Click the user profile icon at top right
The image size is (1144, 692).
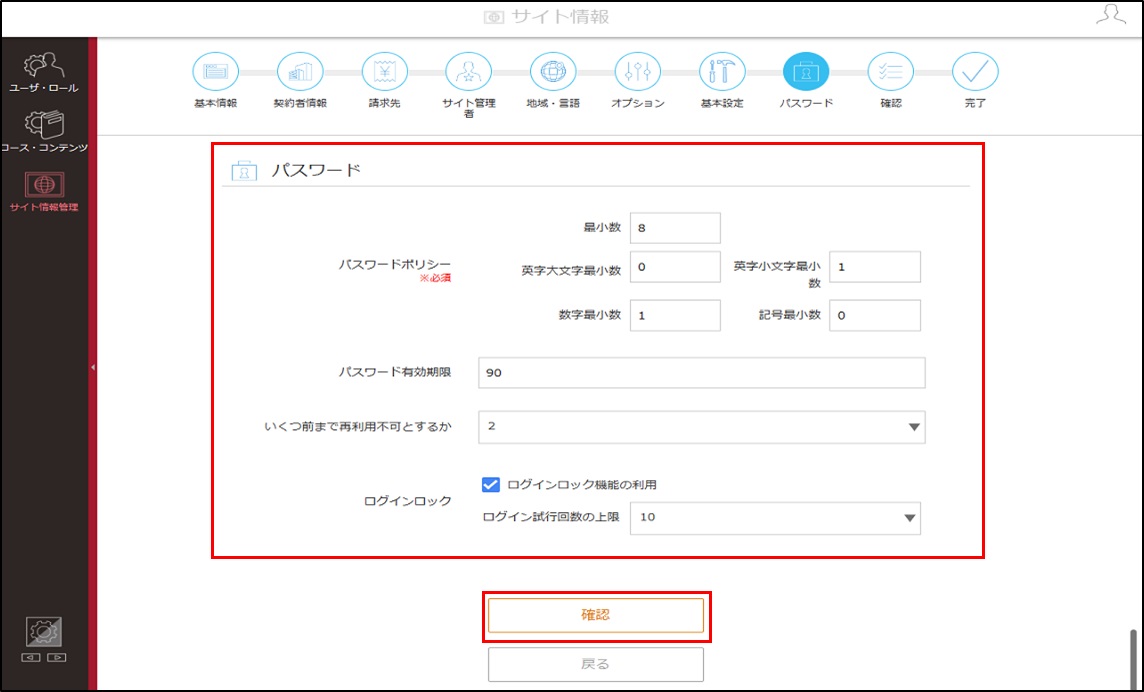click(1111, 15)
